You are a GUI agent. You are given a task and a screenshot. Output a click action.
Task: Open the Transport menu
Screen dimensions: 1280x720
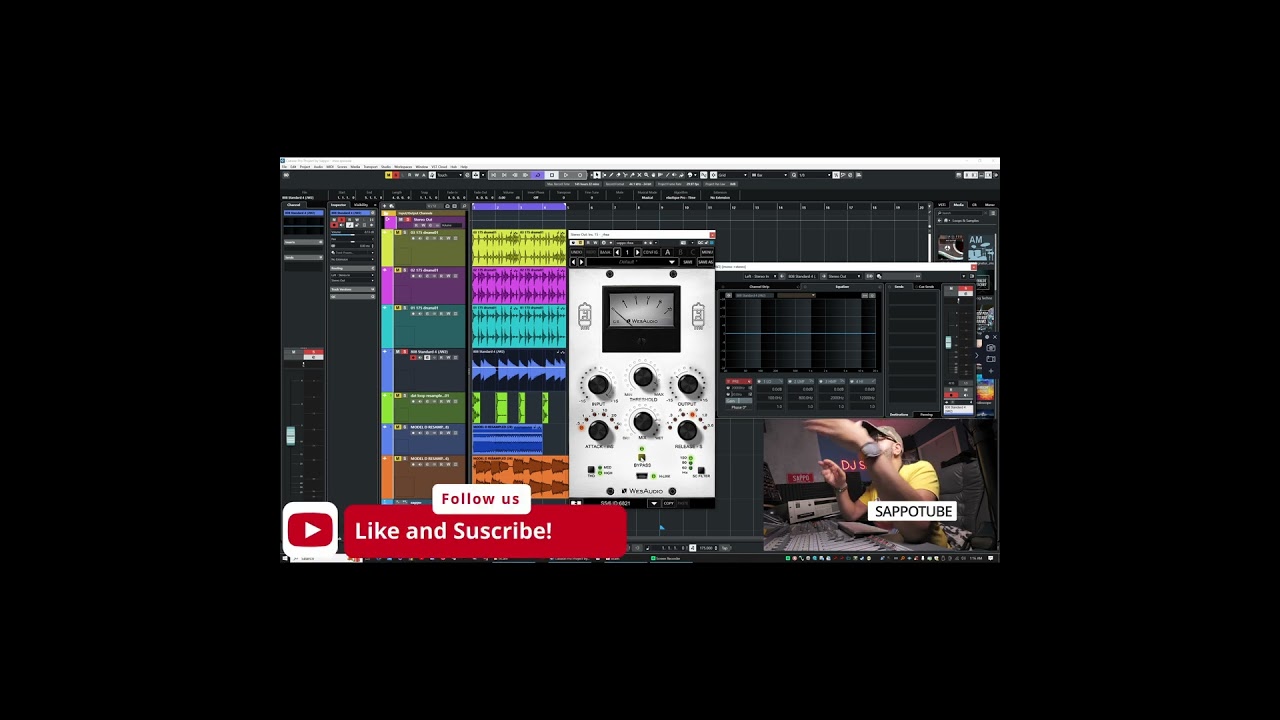click(x=370, y=166)
